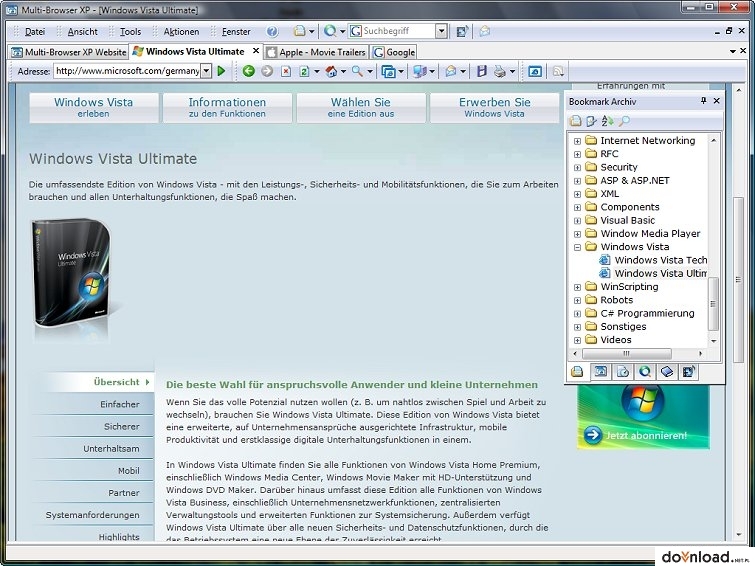Switch to the last tab at panel bottom
This screenshot has height=566, width=755.
click(689, 371)
